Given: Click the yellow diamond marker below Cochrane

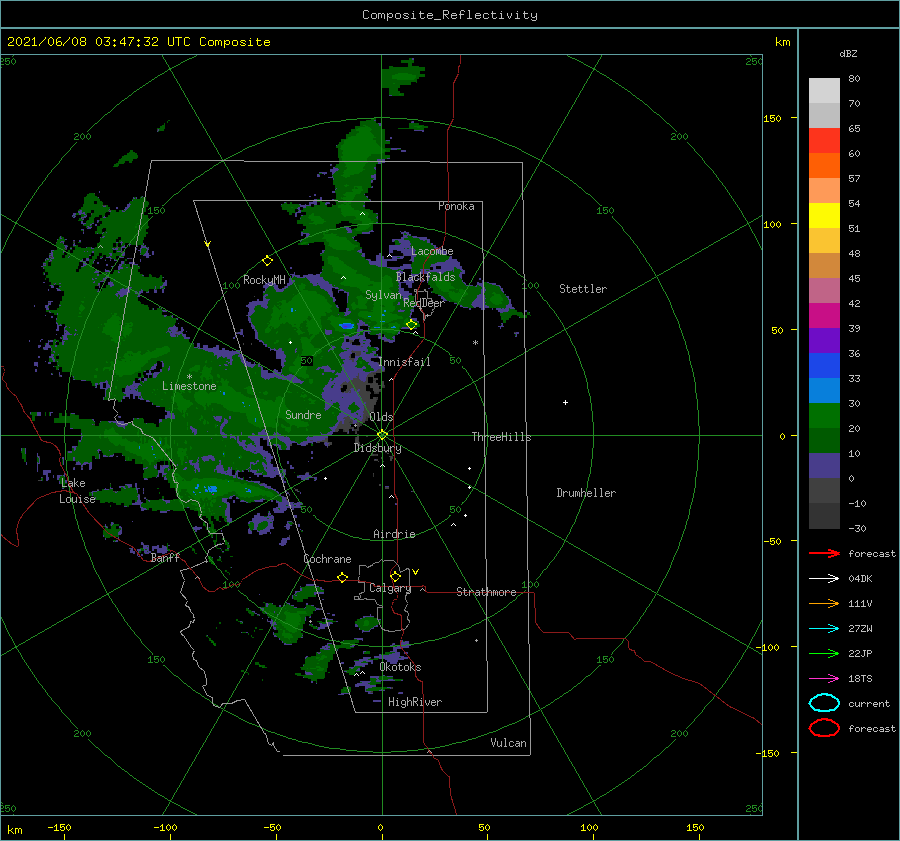Looking at the screenshot, I should pyautogui.click(x=343, y=578).
